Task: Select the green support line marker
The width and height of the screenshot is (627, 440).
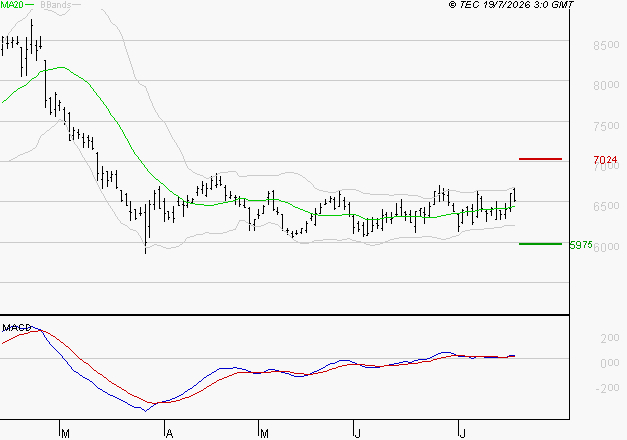Action: [x=540, y=244]
